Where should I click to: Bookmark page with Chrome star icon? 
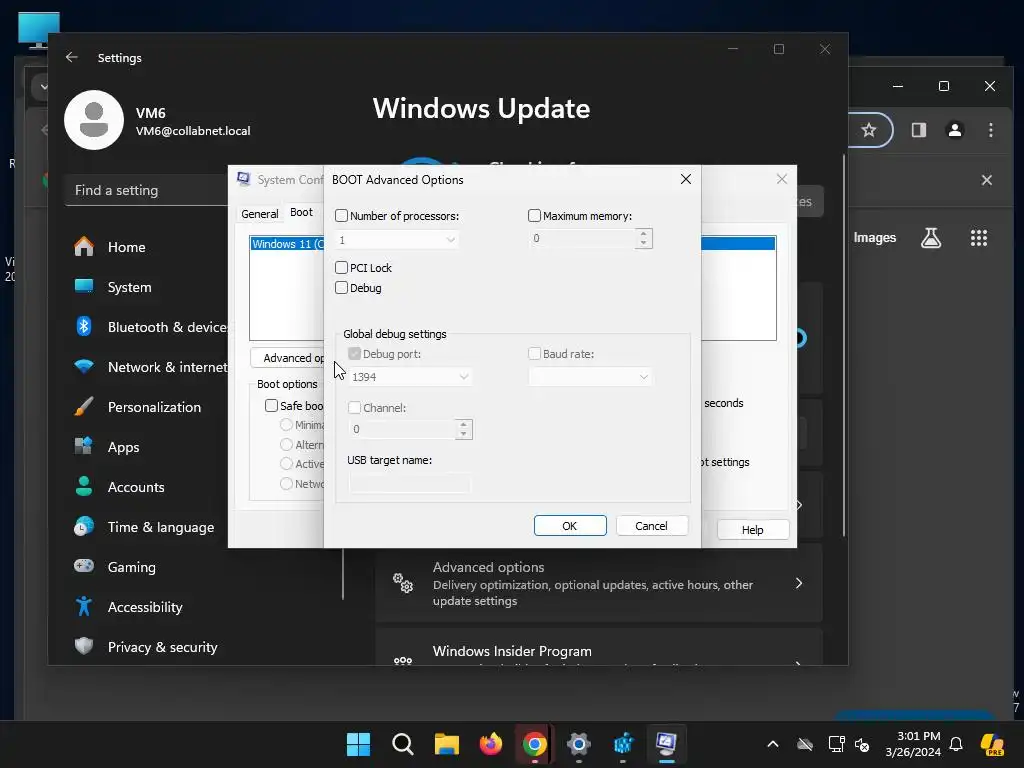869,130
